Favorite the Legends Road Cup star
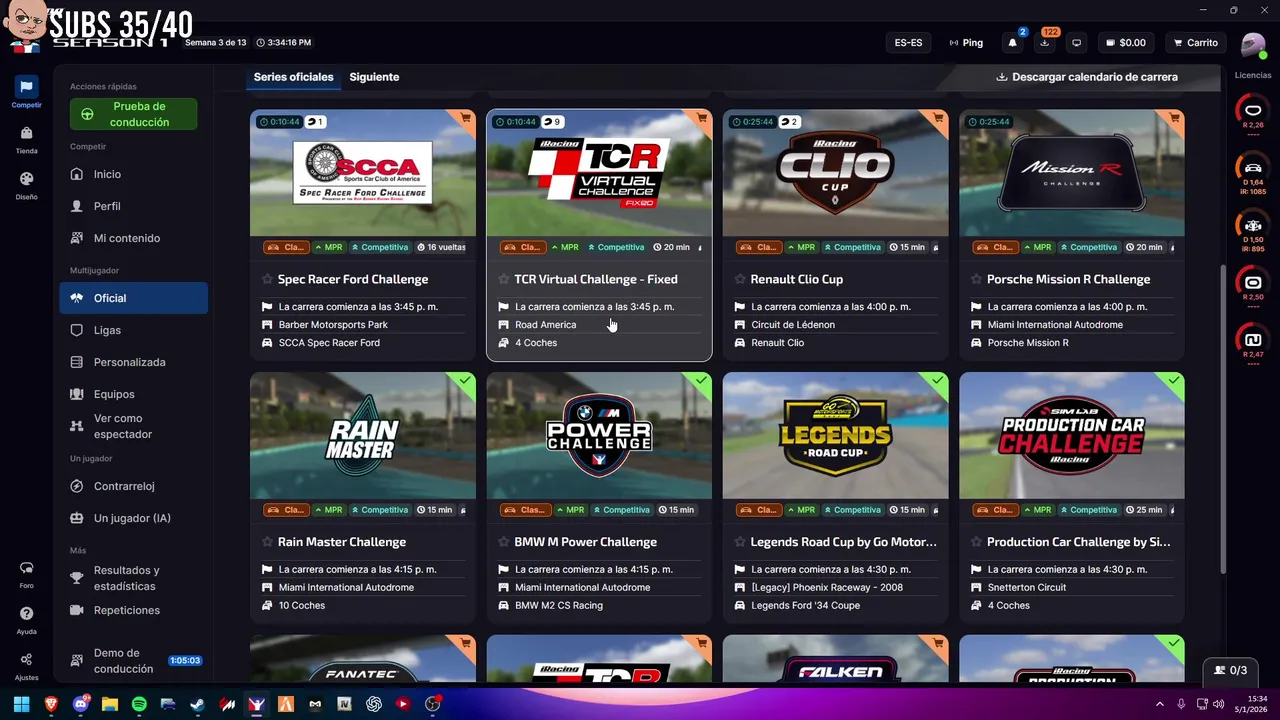The height and width of the screenshot is (720, 1280). [x=740, y=542]
